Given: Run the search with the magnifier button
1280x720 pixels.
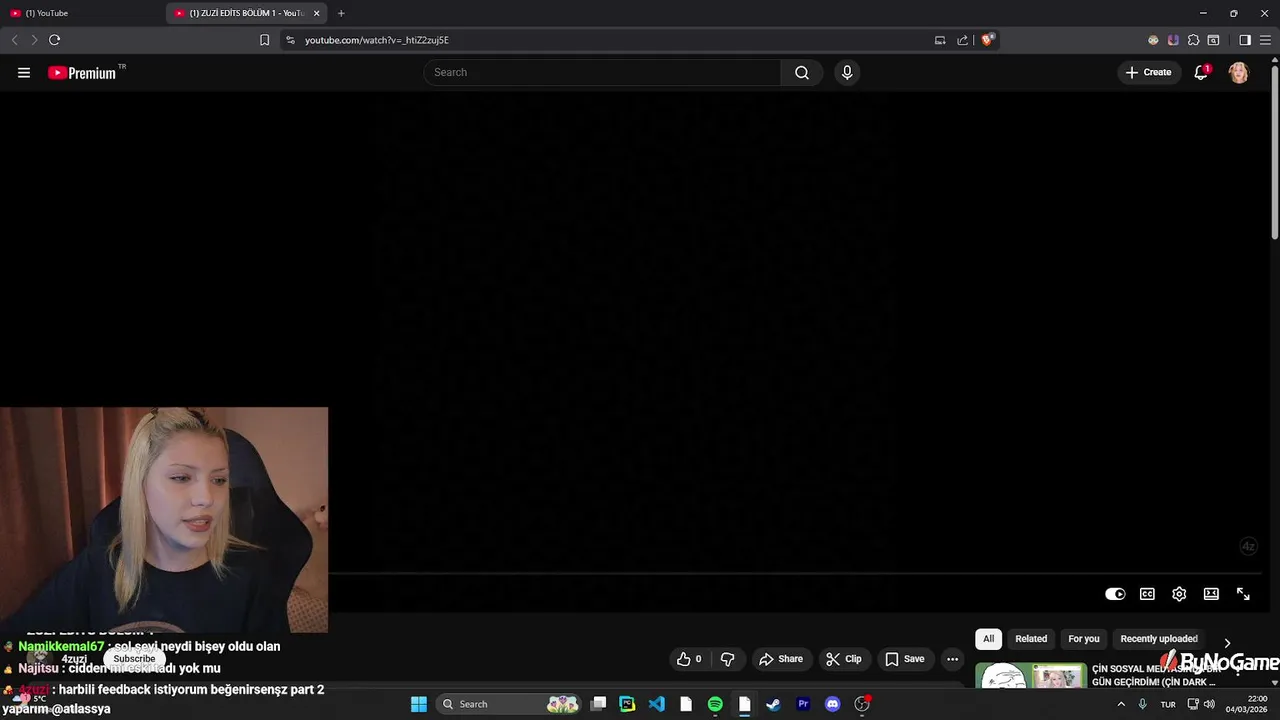Looking at the screenshot, I should pos(801,73).
